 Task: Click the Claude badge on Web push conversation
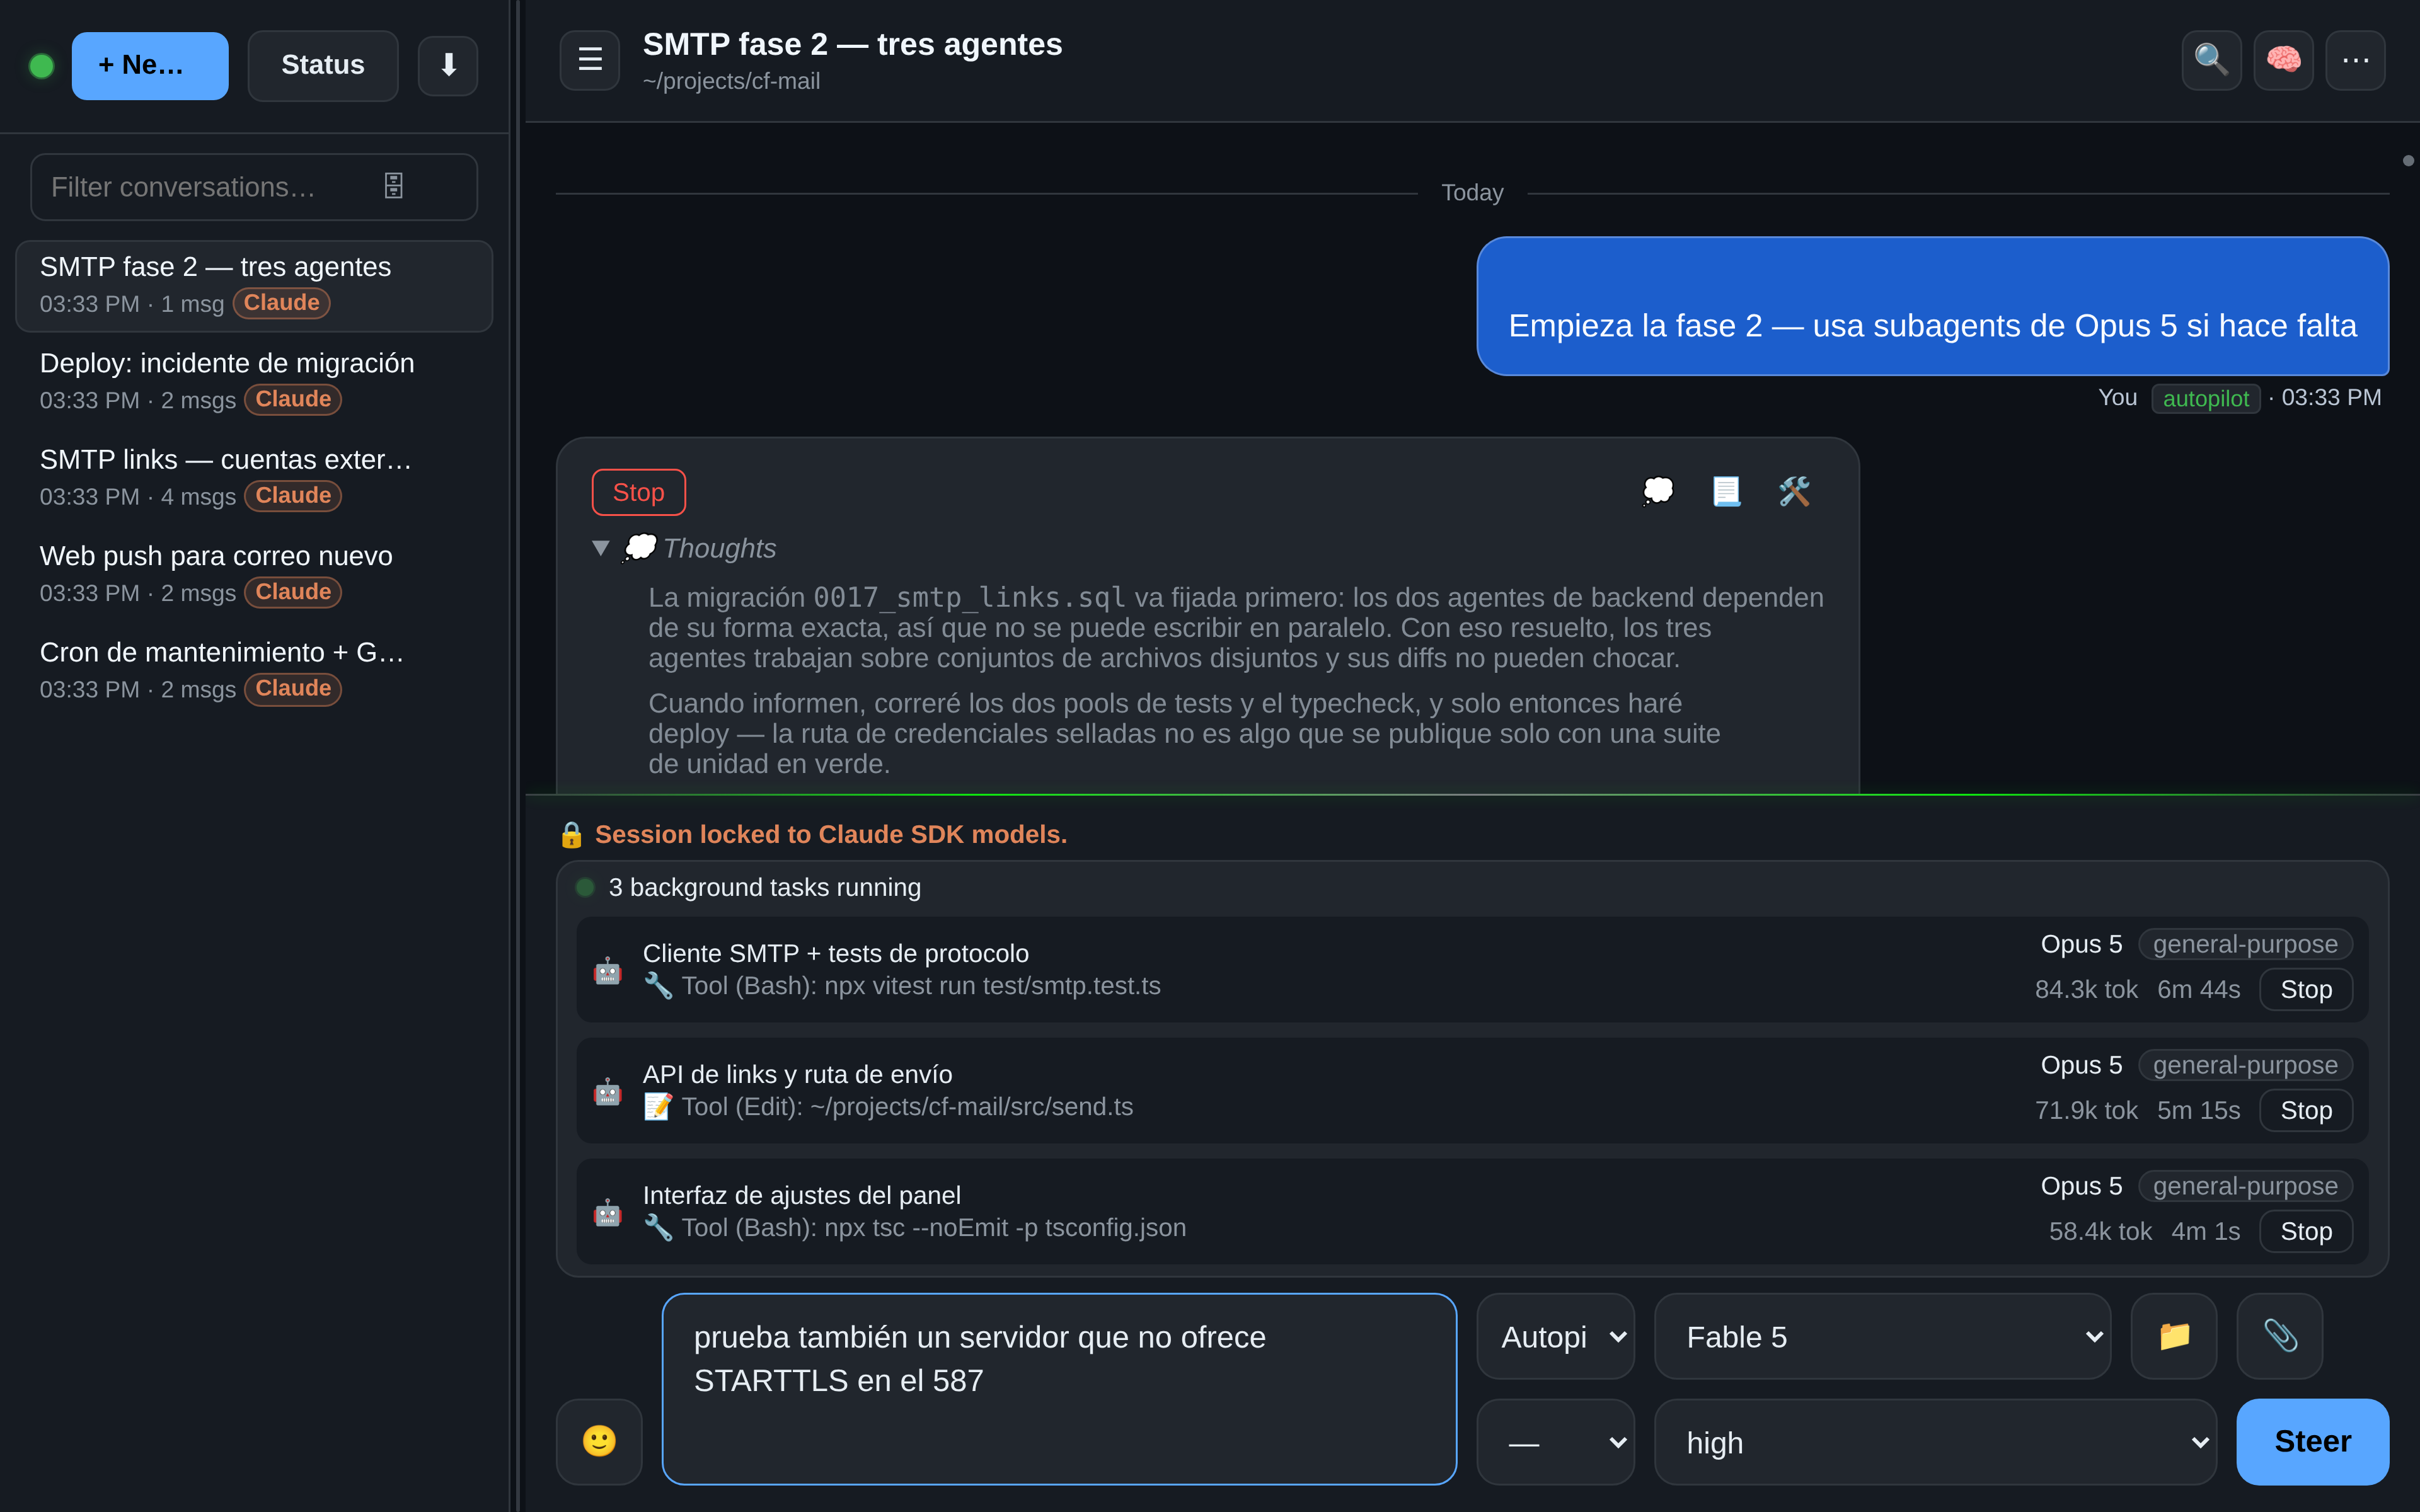tap(293, 592)
